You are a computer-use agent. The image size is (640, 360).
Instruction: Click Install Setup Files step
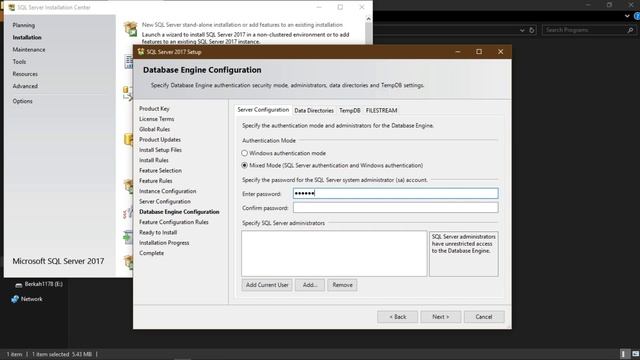coord(160,150)
